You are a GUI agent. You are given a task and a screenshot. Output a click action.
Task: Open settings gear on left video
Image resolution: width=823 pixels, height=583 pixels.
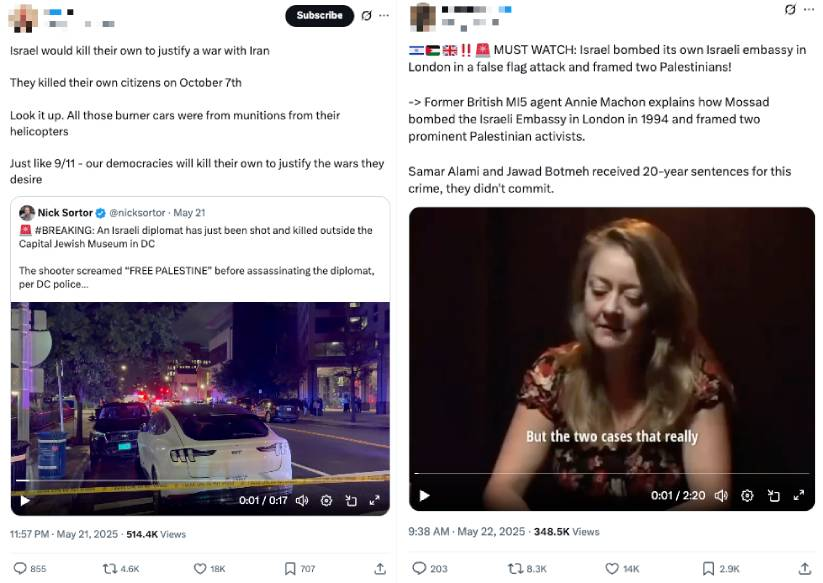326,500
